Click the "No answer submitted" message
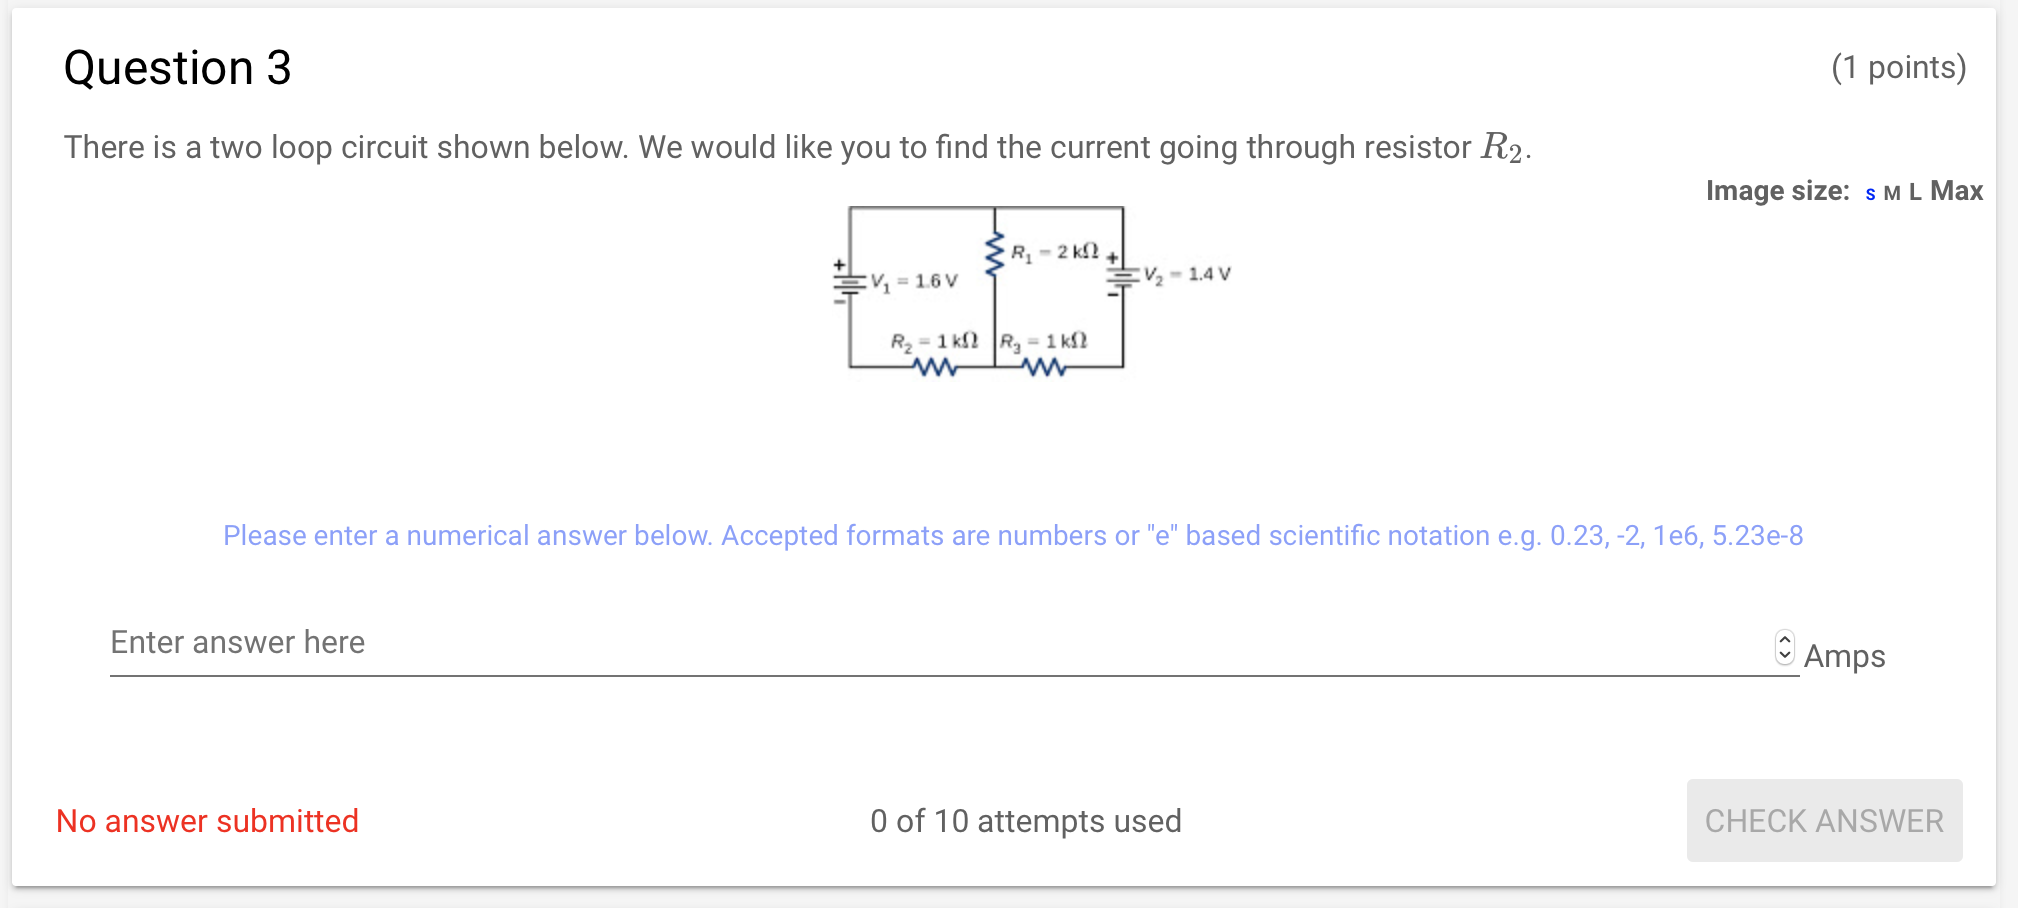The image size is (2018, 908). pyautogui.click(x=207, y=820)
